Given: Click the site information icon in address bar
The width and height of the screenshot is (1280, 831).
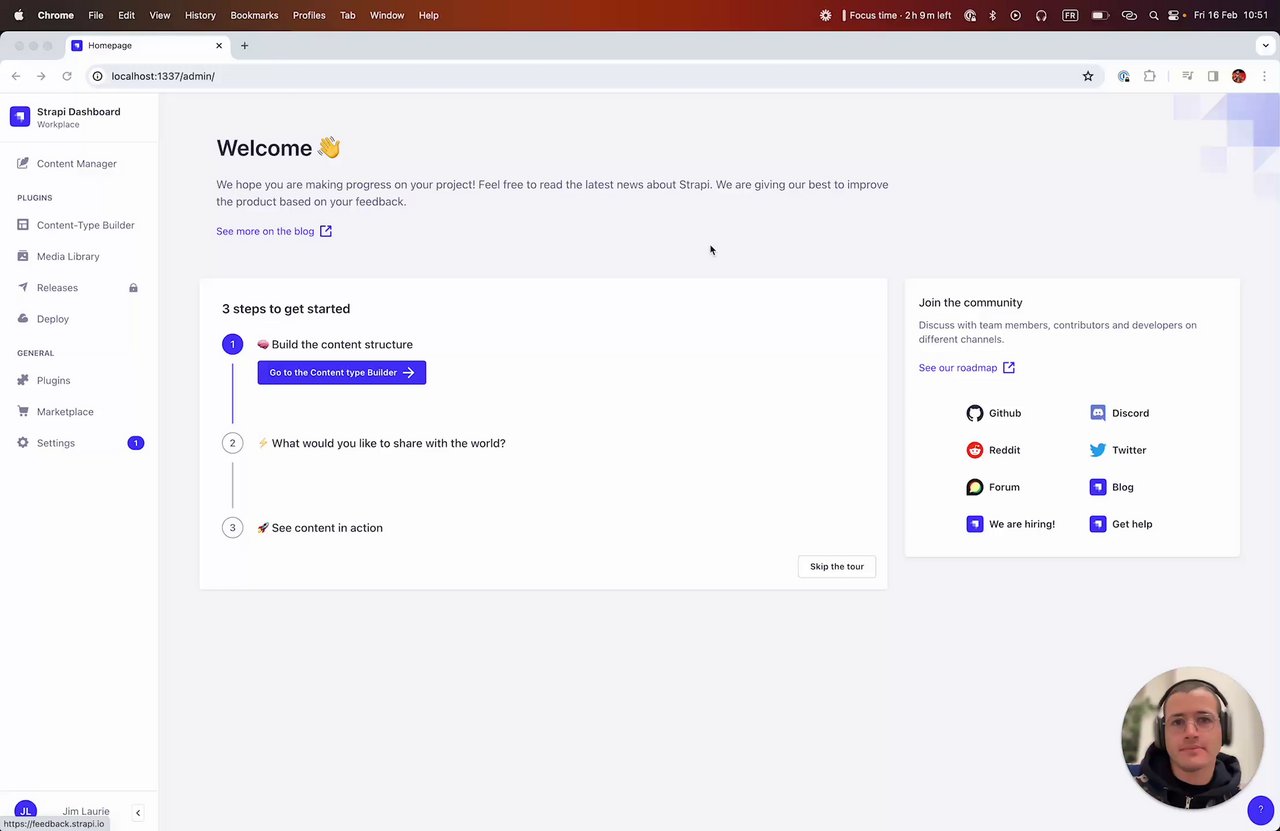Looking at the screenshot, I should [97, 76].
